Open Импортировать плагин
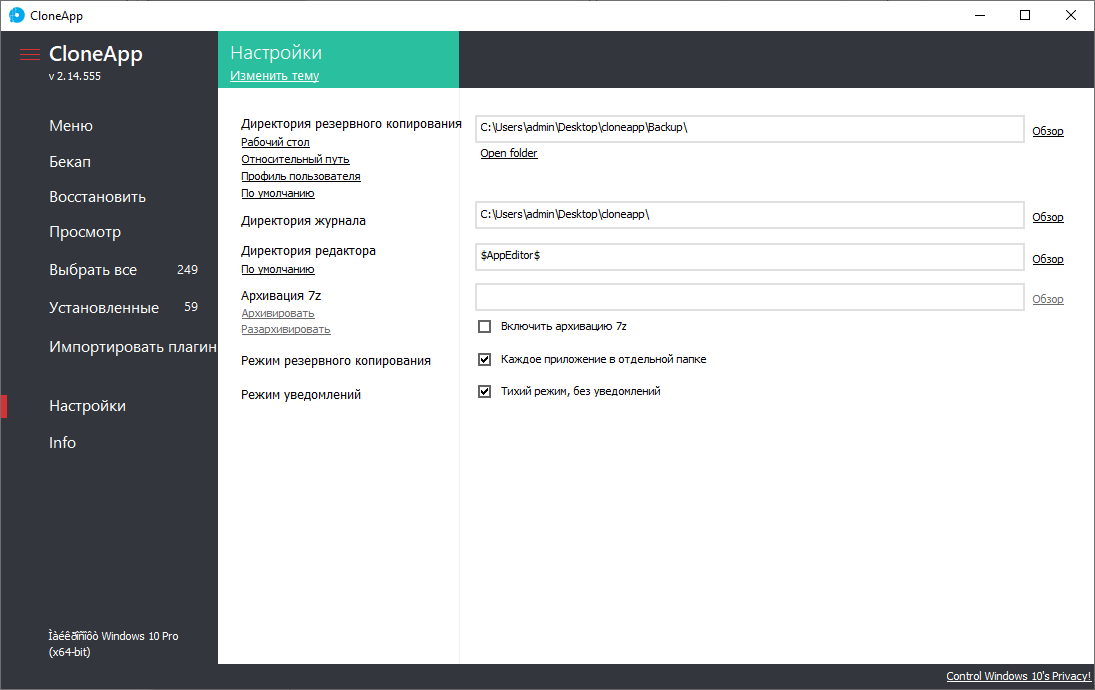Image resolution: width=1095 pixels, height=690 pixels. click(133, 347)
